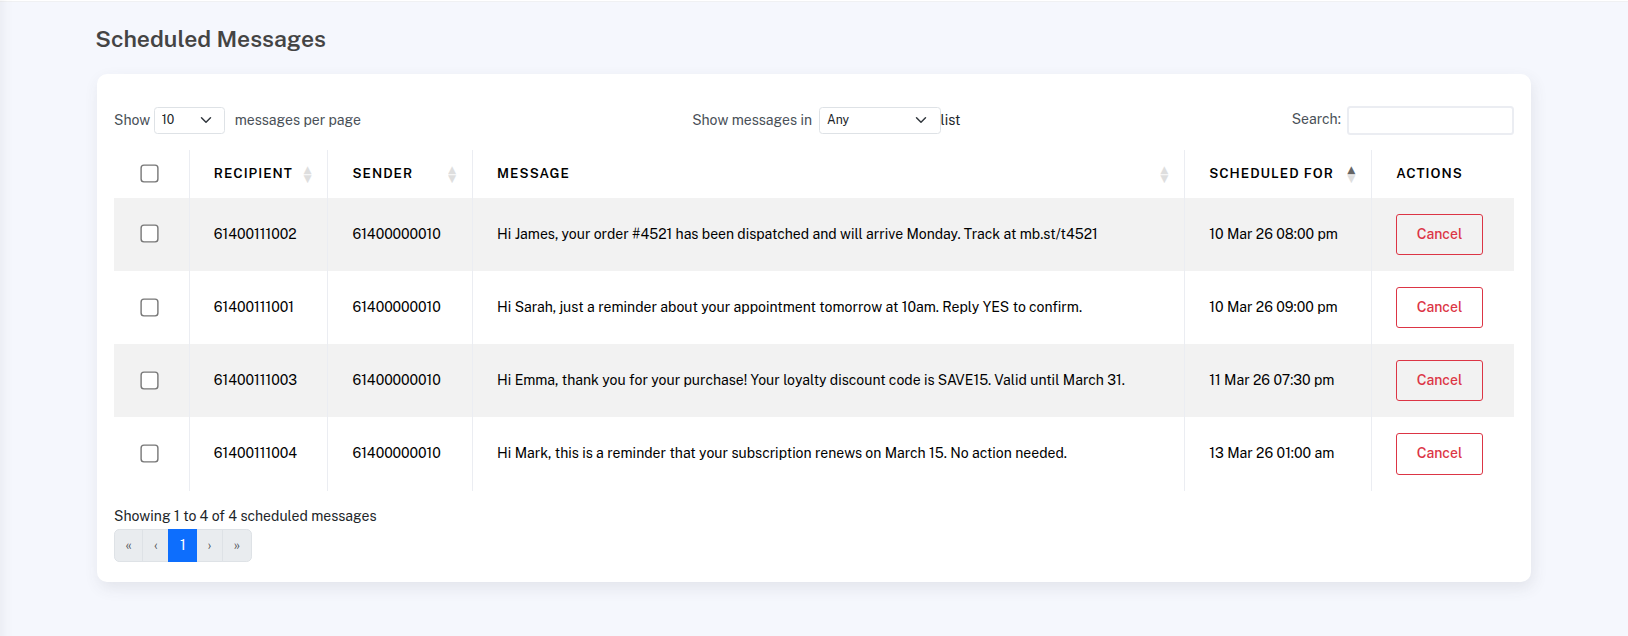Click page 1 in pagination
Viewport: 1628px width, 636px height.
[182, 546]
